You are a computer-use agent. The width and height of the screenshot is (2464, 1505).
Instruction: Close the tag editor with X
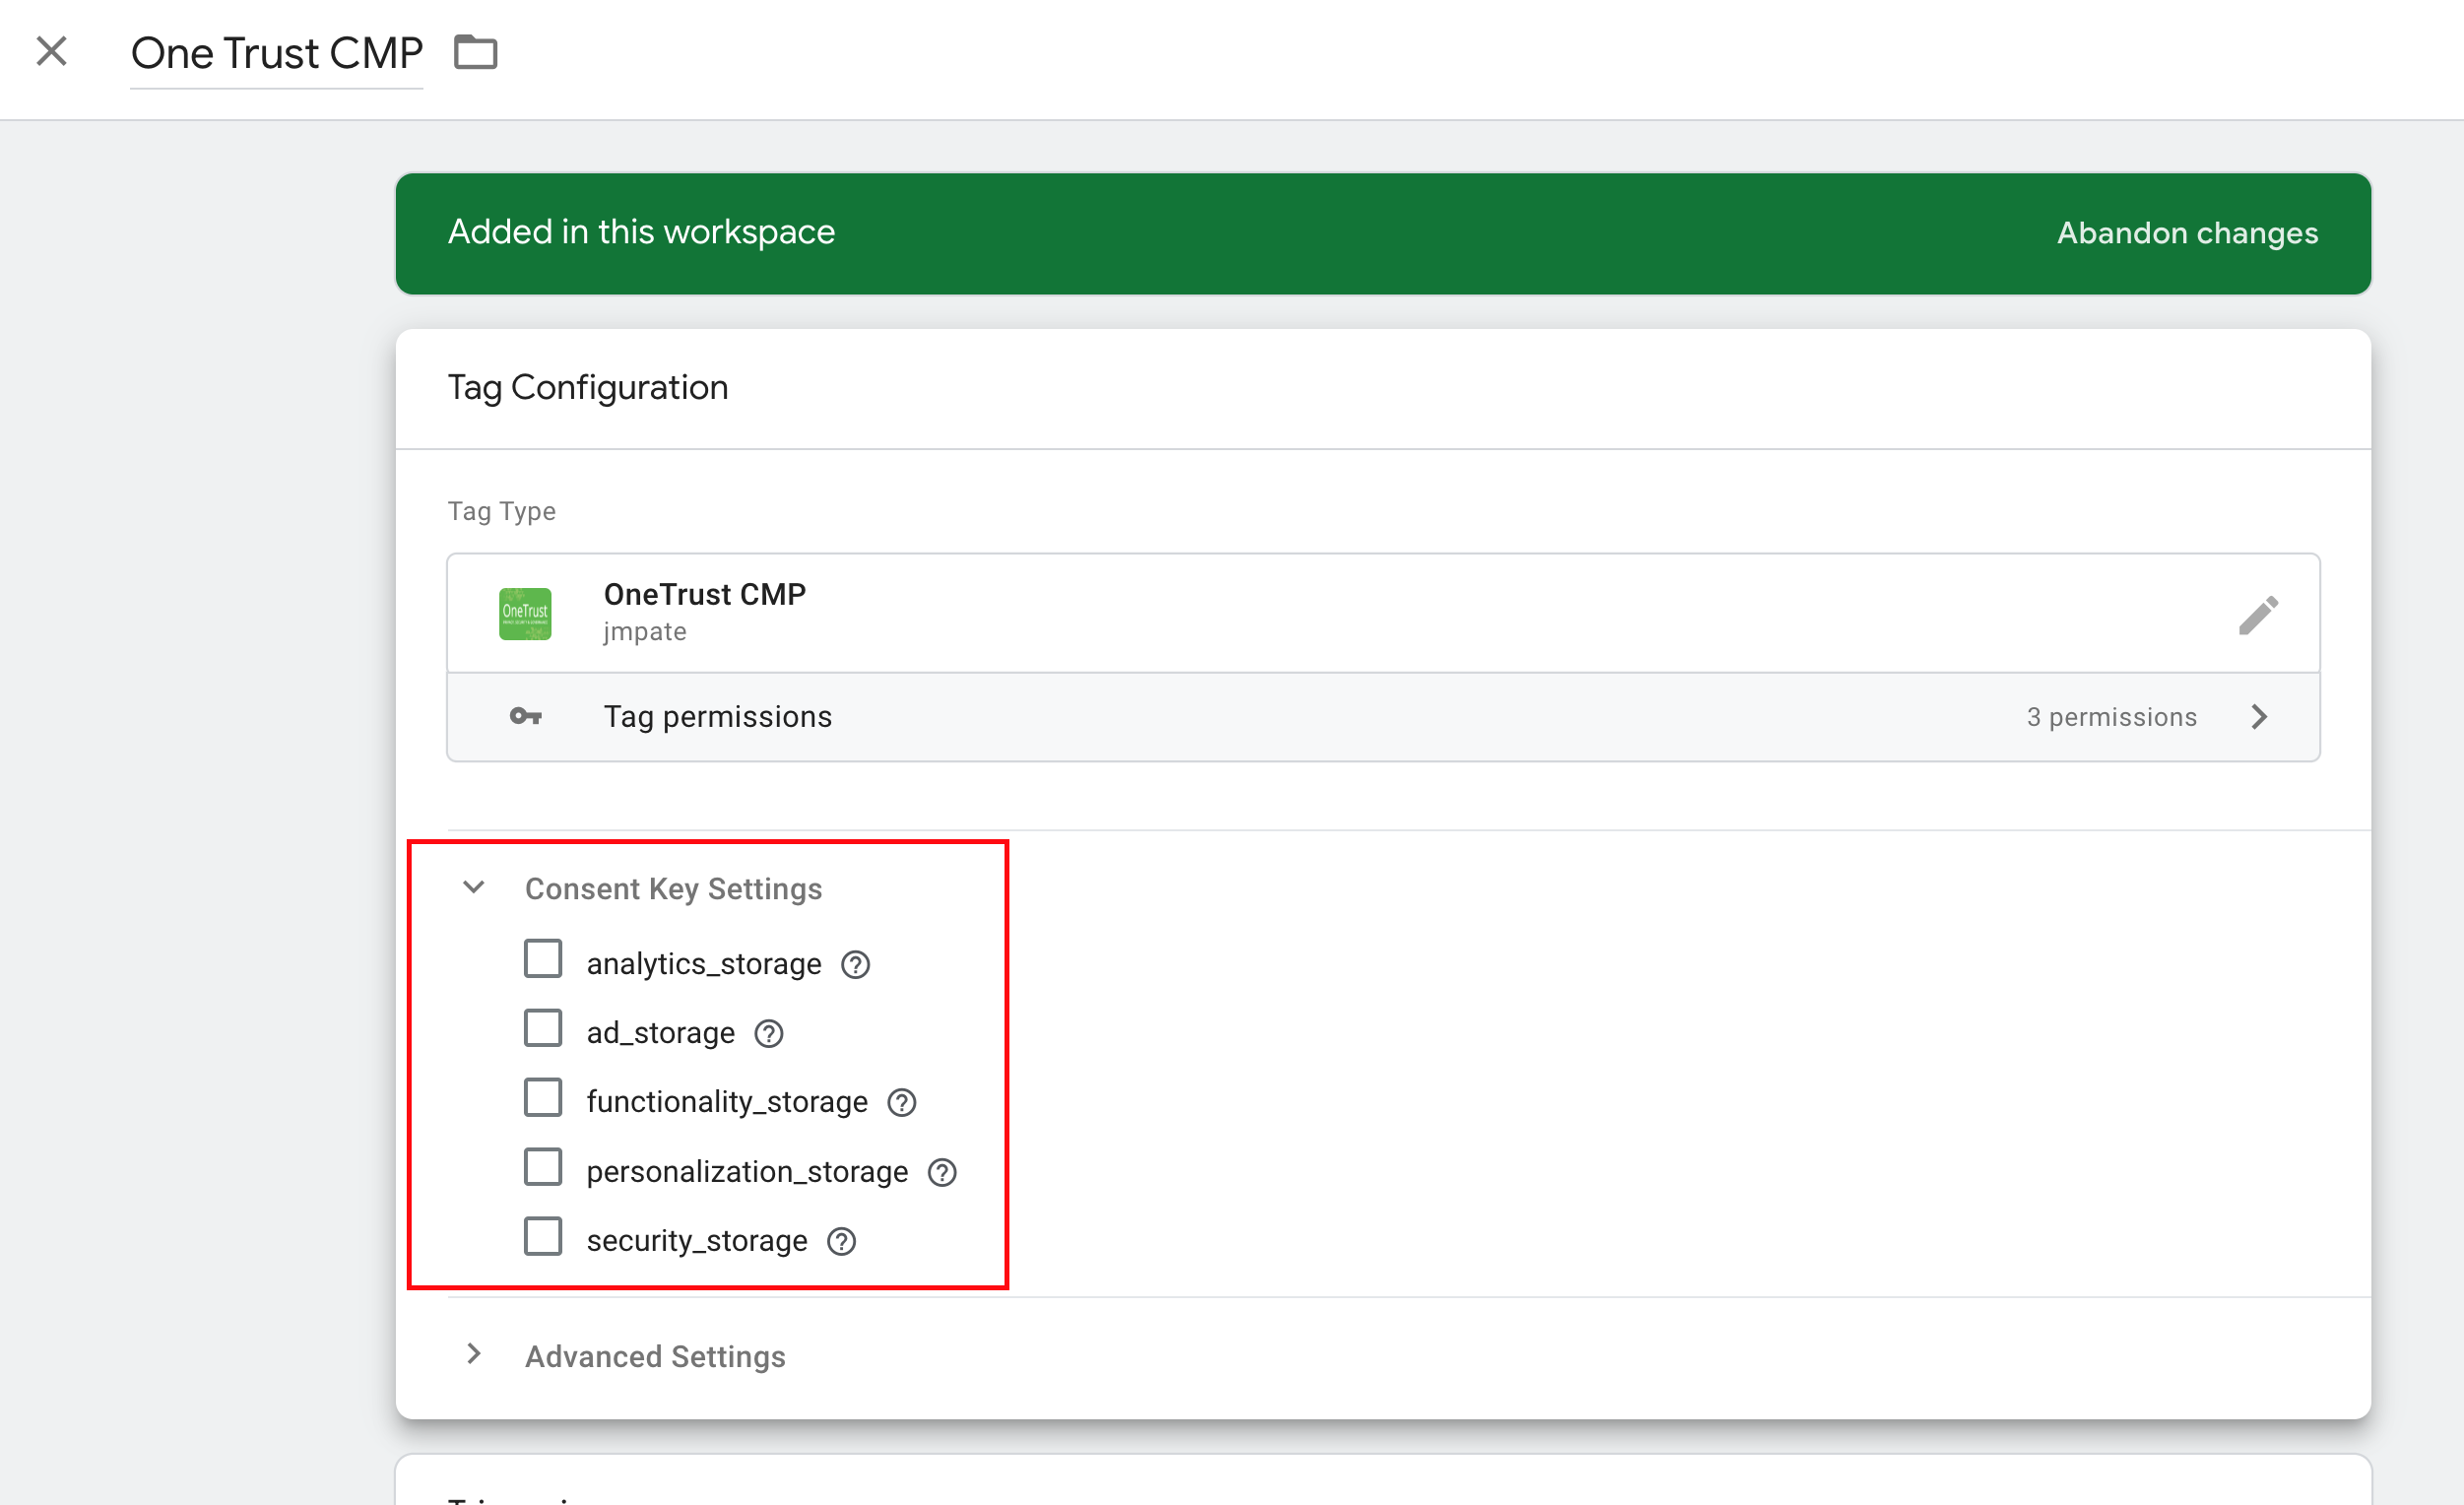click(51, 51)
